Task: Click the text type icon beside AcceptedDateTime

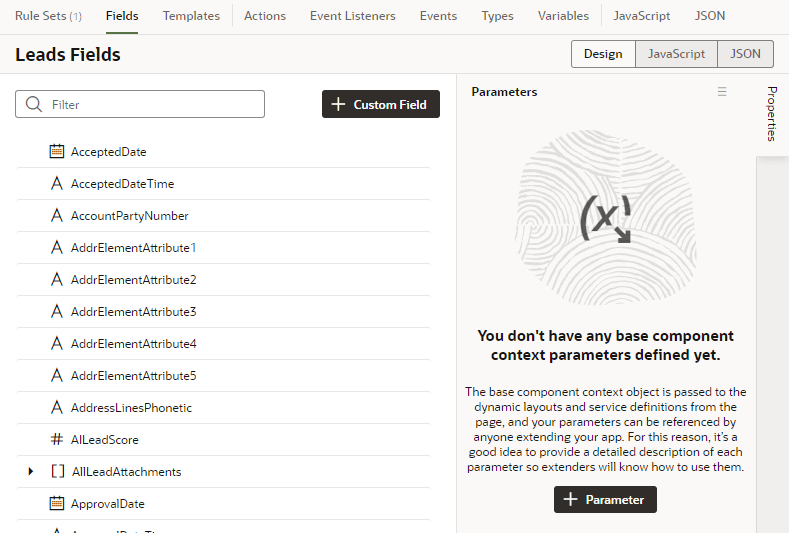Action: [57, 184]
